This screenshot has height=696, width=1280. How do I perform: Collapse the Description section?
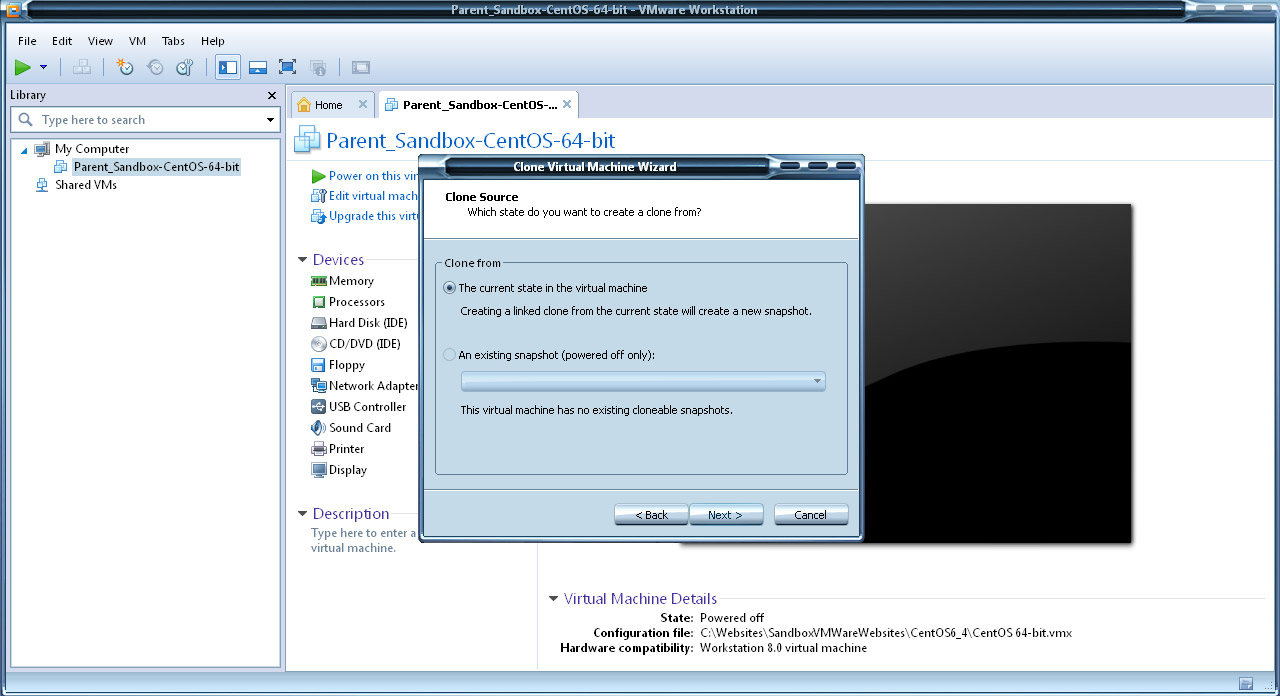pos(303,514)
